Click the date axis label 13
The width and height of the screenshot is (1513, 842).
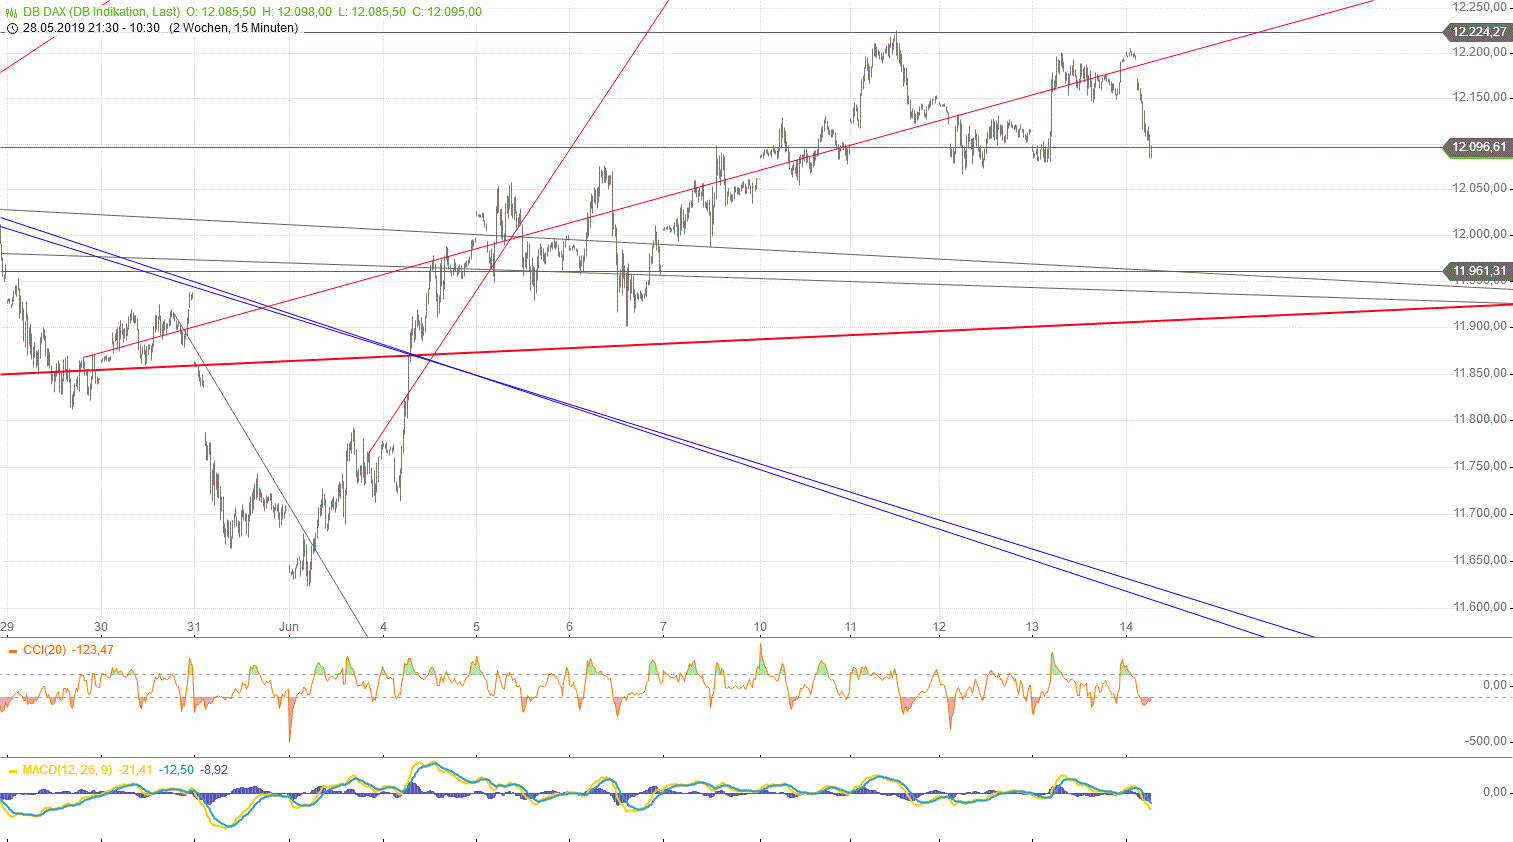tap(1032, 627)
